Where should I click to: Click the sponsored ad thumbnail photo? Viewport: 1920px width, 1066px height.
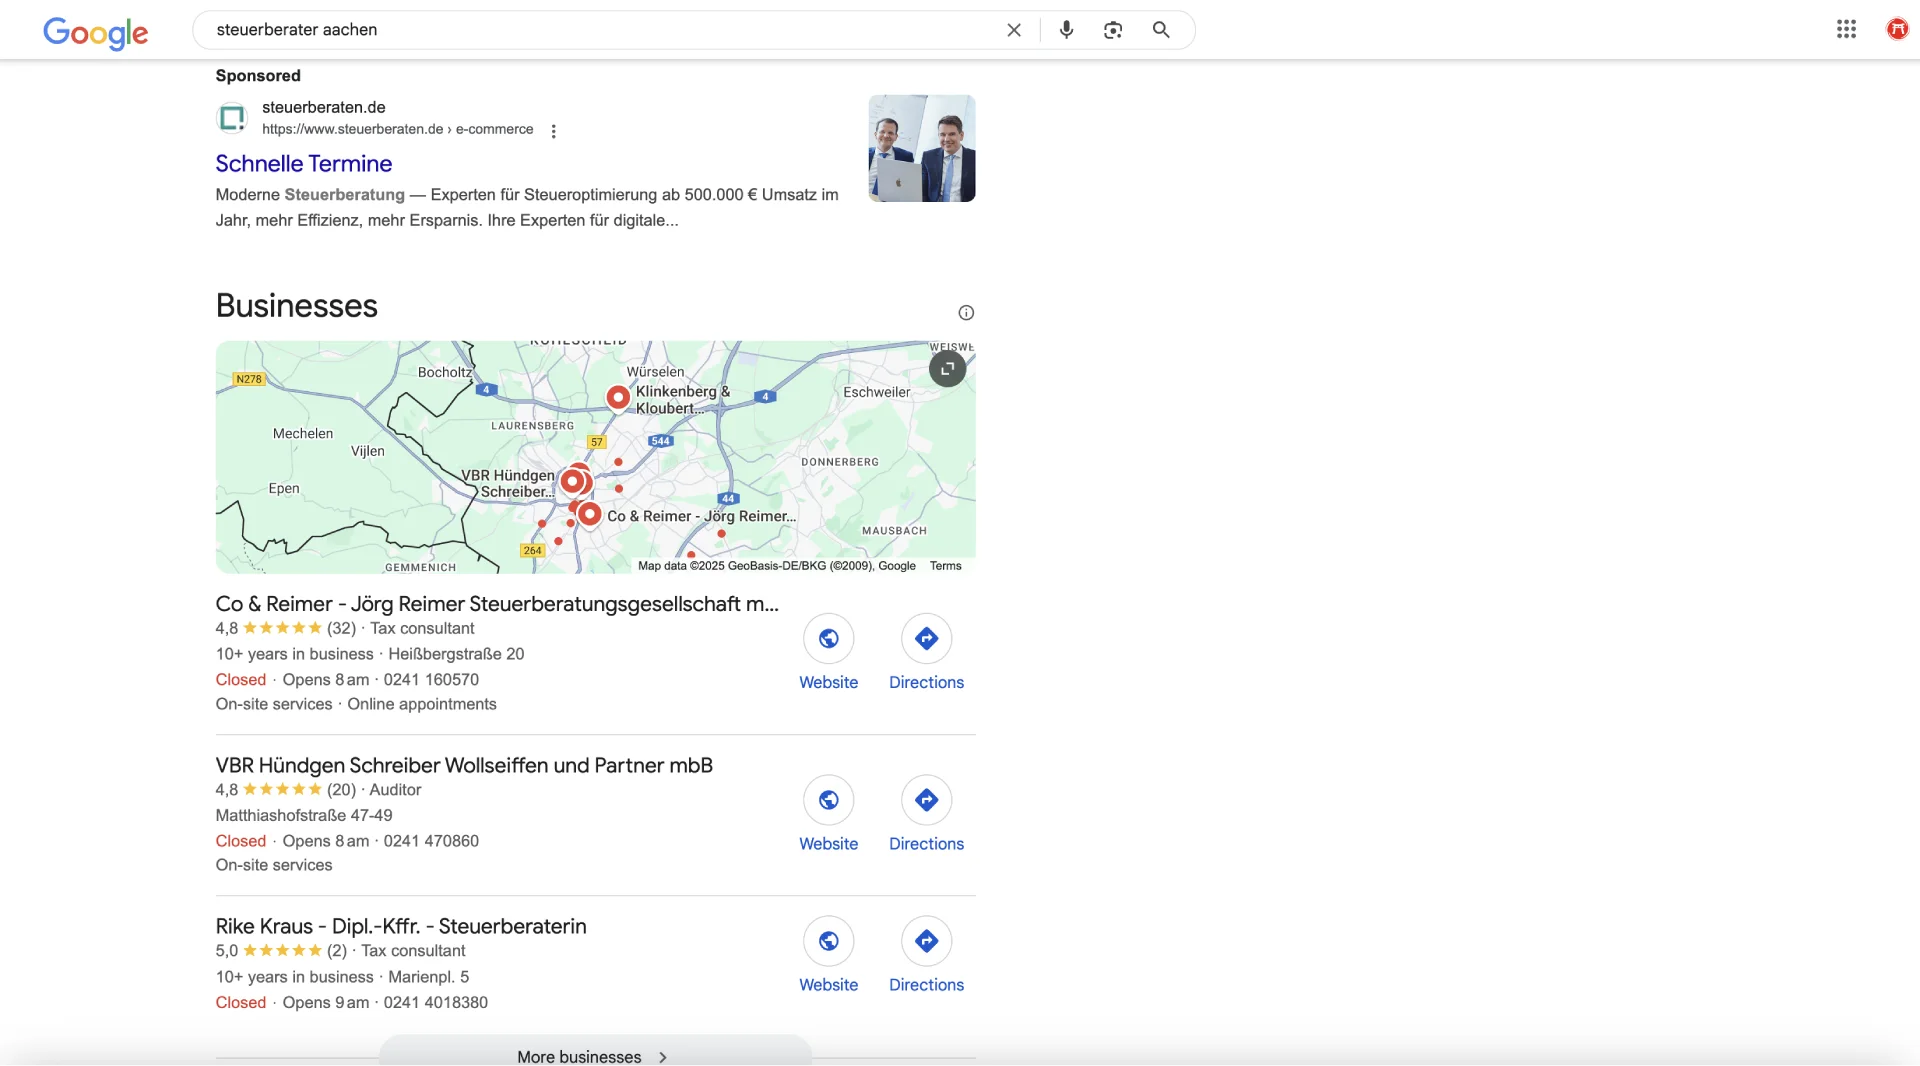pos(921,148)
